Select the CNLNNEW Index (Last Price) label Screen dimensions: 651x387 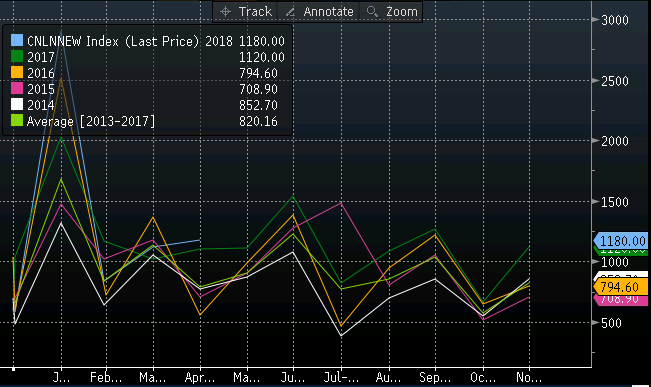pos(113,41)
